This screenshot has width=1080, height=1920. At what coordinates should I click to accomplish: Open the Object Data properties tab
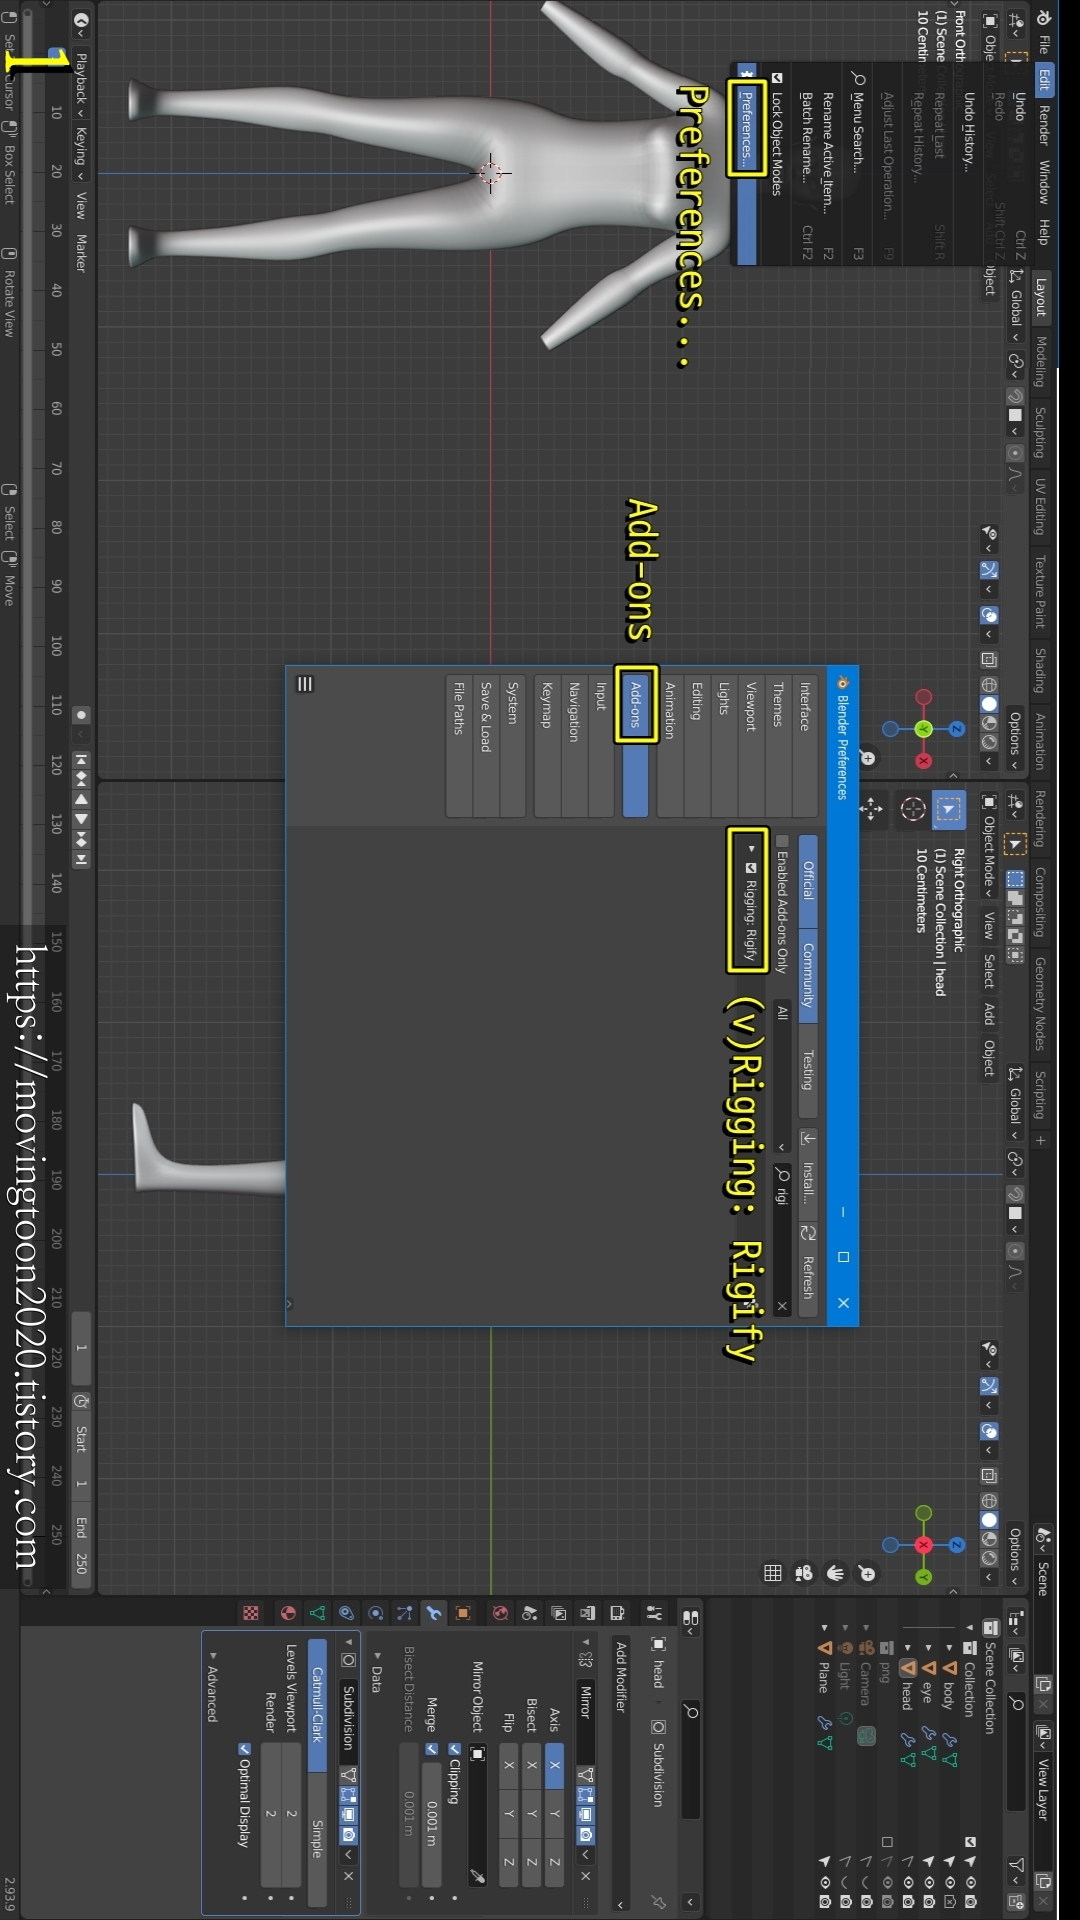(317, 1613)
